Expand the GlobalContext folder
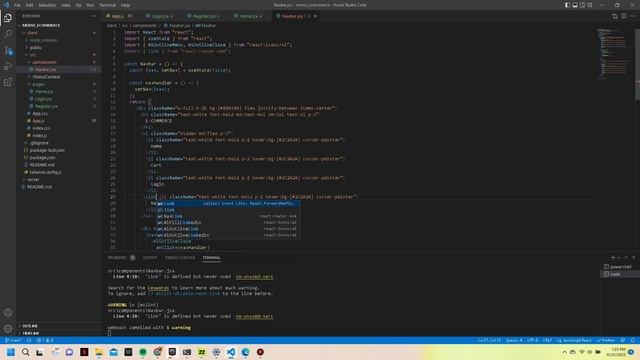Screen dimensions: 640x360 click(46, 77)
